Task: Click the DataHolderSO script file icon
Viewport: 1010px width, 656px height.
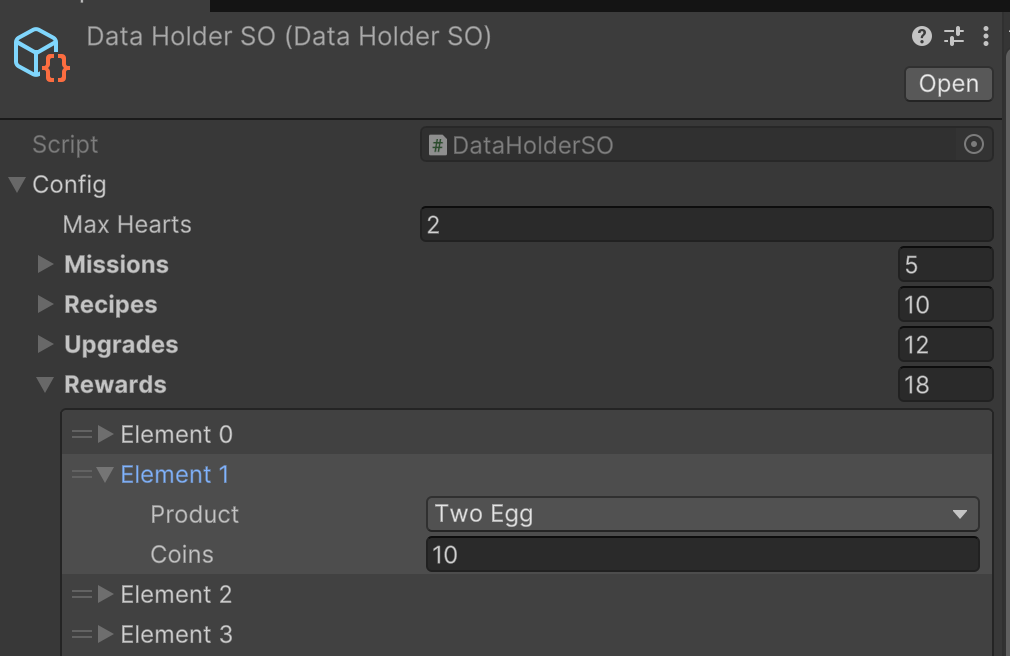Action: [438, 145]
